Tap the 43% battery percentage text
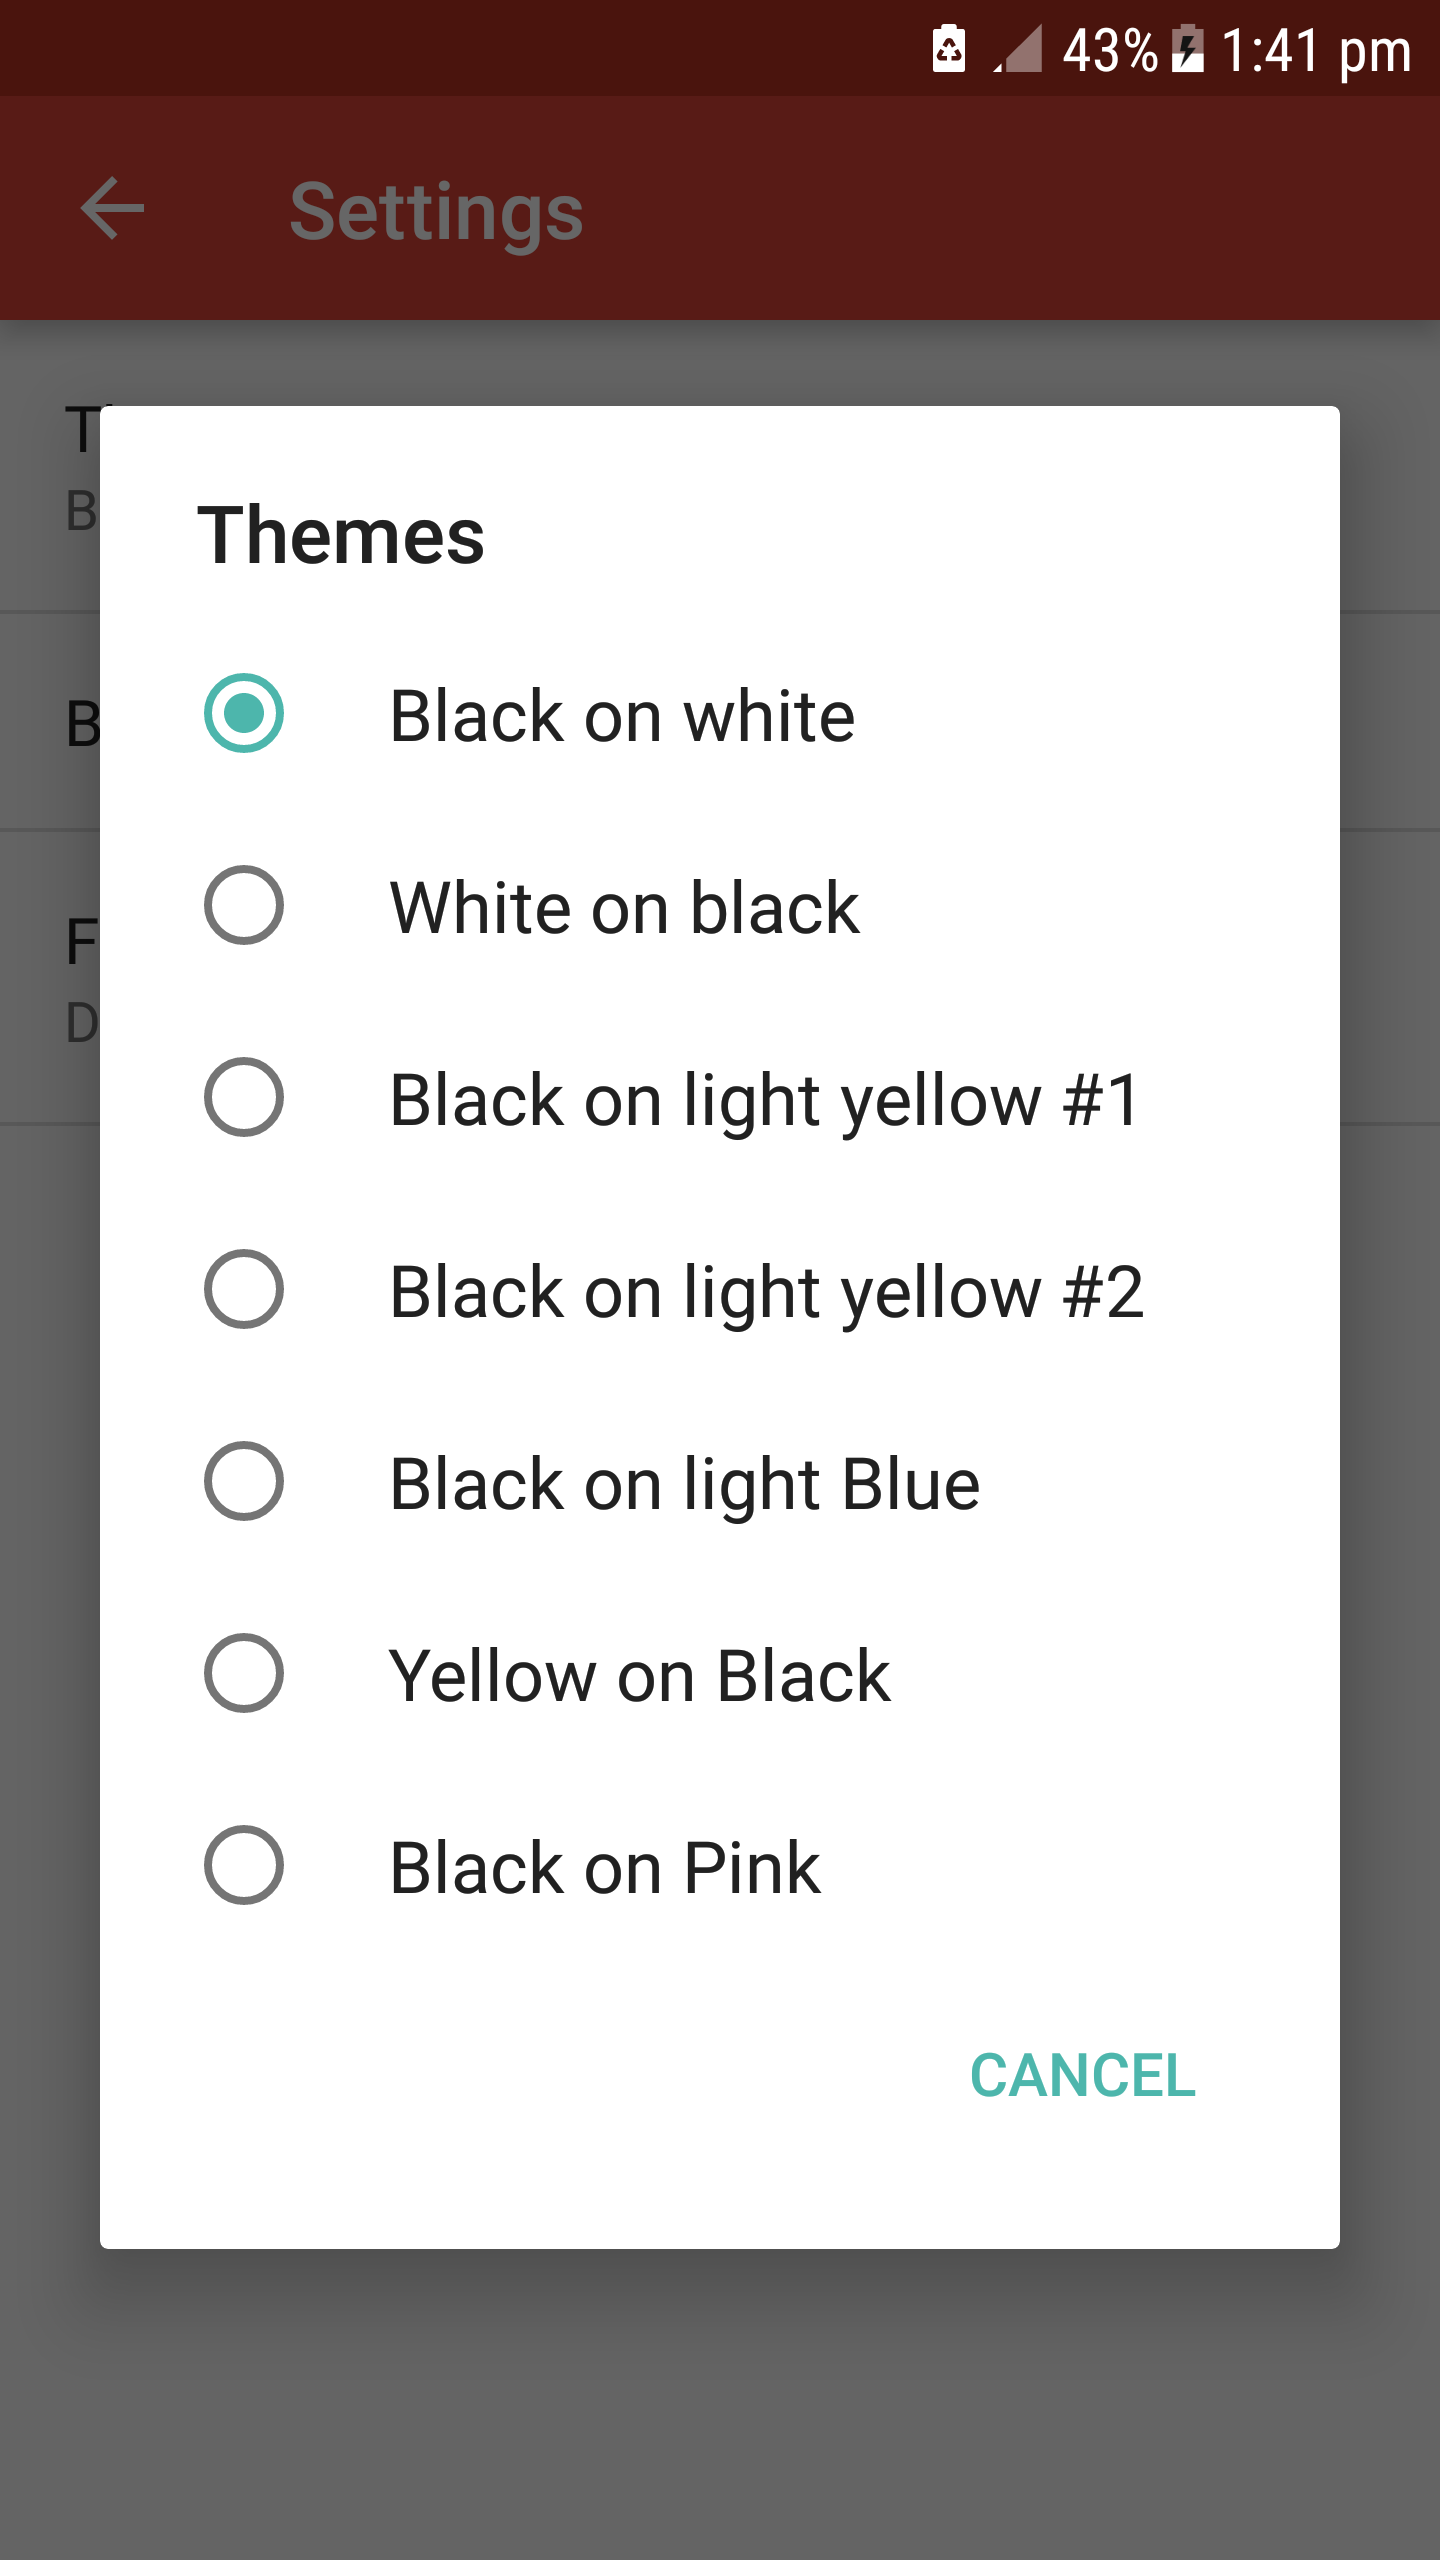This screenshot has width=1440, height=2560. tap(1109, 50)
